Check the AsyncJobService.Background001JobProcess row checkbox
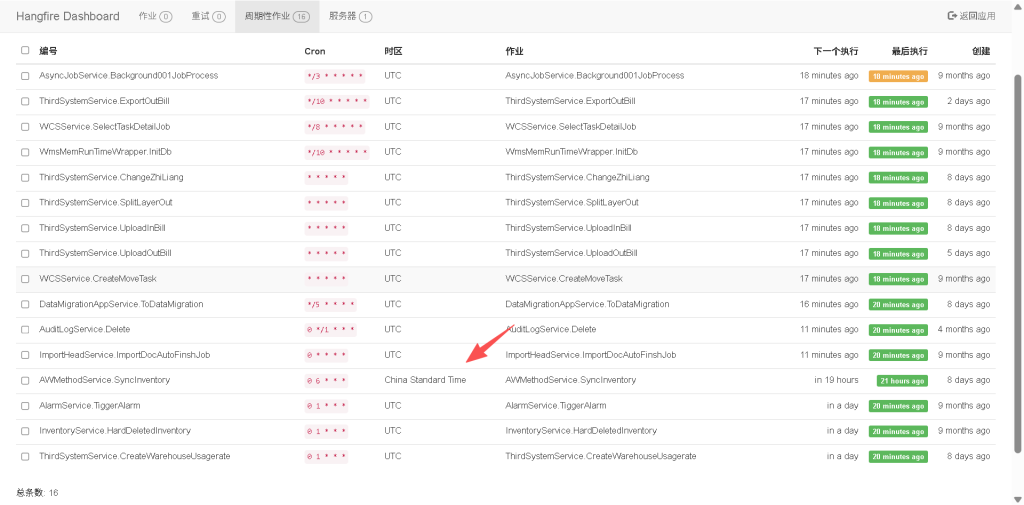The width and height of the screenshot is (1024, 505). [25, 76]
